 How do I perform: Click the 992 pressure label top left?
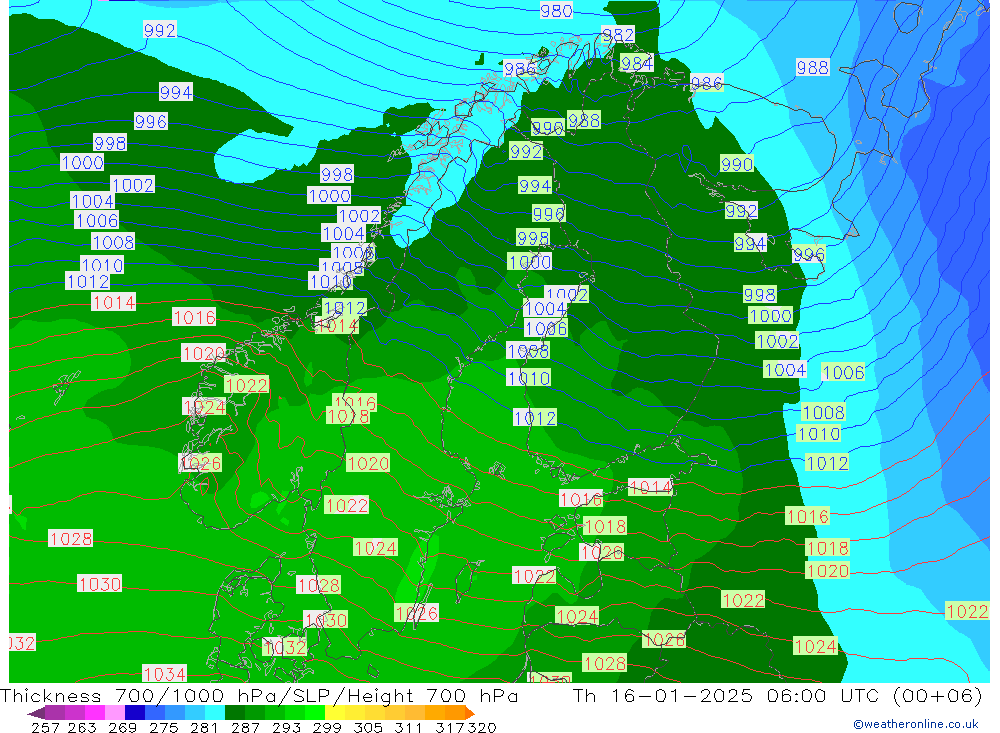[160, 30]
